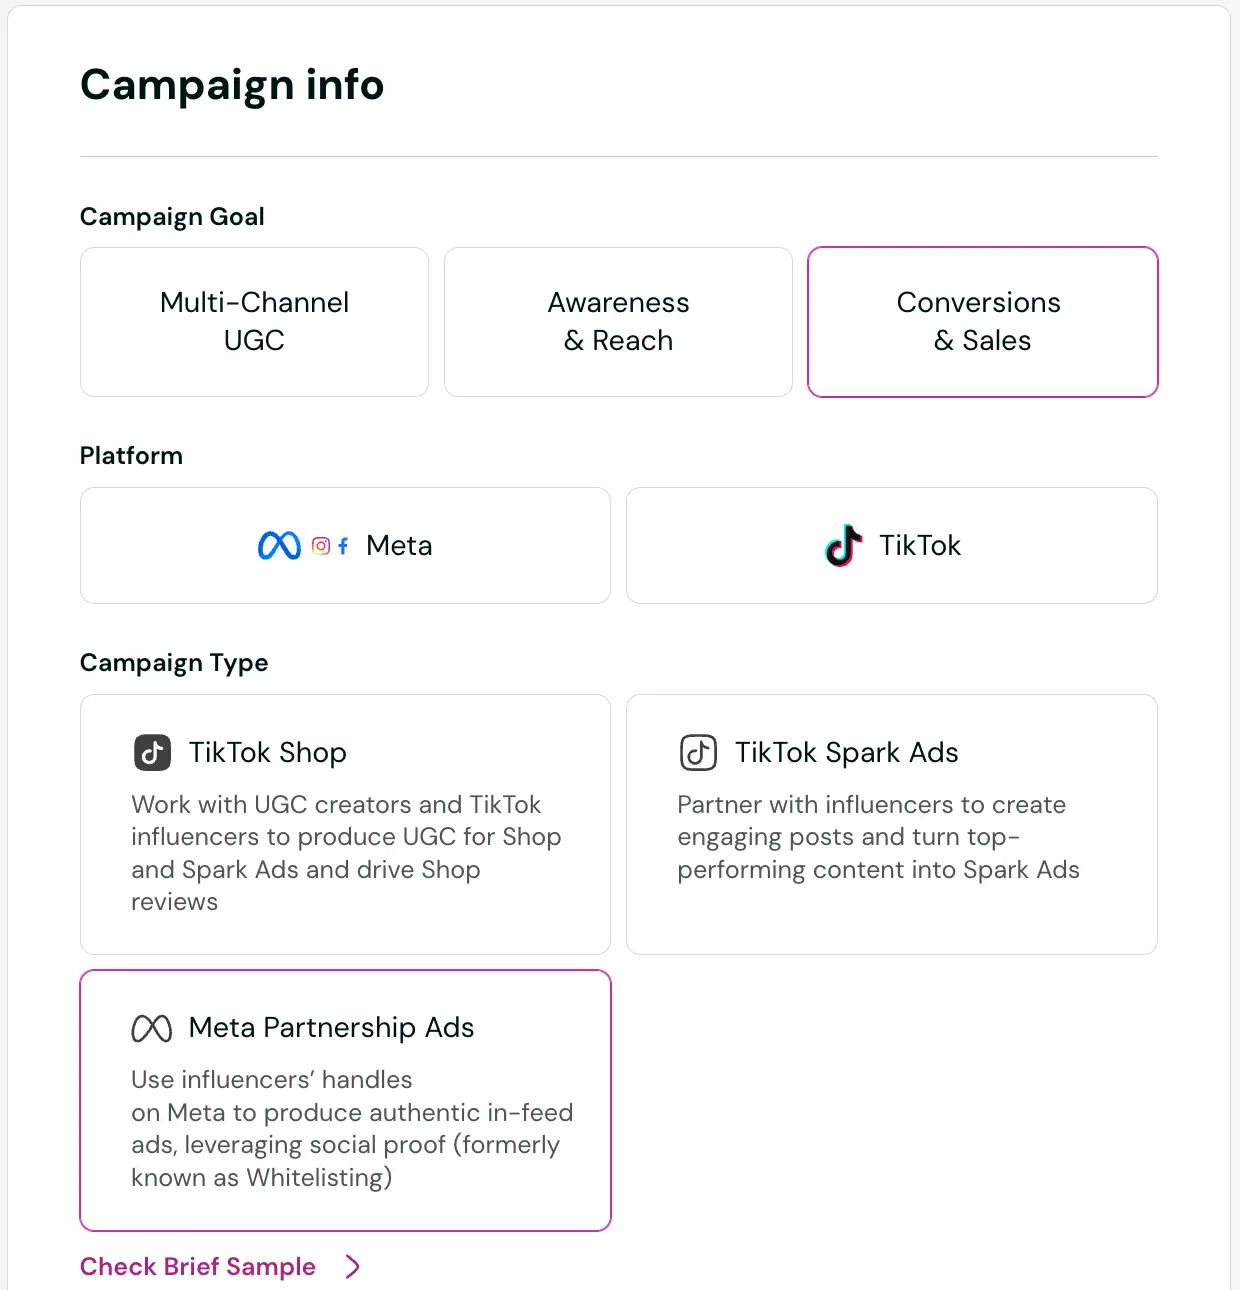Select the Multi-Channel UGC goal
This screenshot has height=1290, width=1240.
point(254,321)
